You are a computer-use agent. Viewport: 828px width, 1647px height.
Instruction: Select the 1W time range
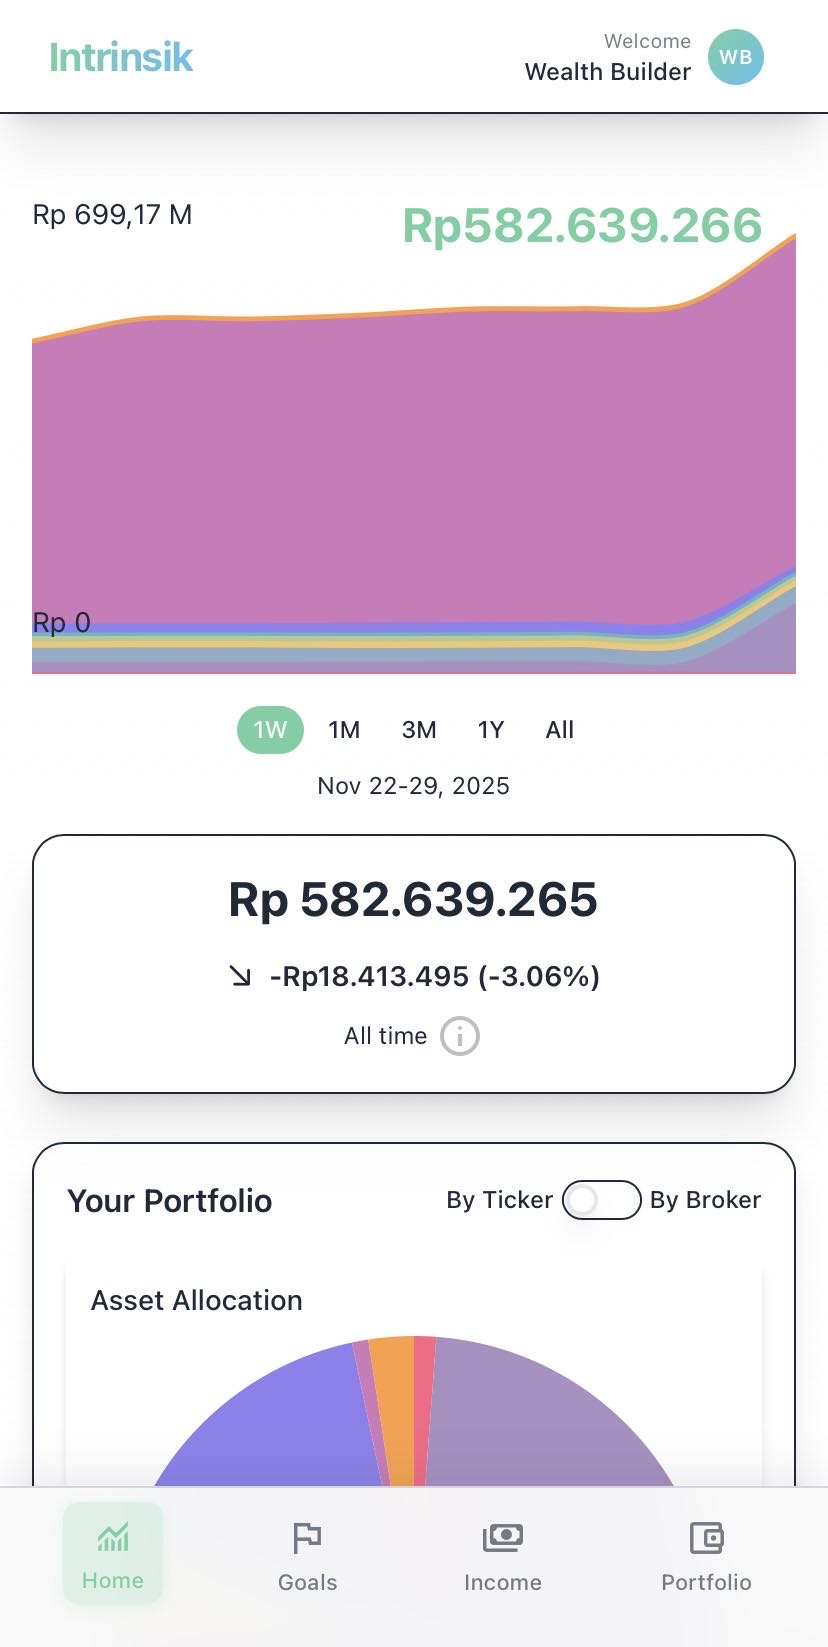click(x=270, y=730)
